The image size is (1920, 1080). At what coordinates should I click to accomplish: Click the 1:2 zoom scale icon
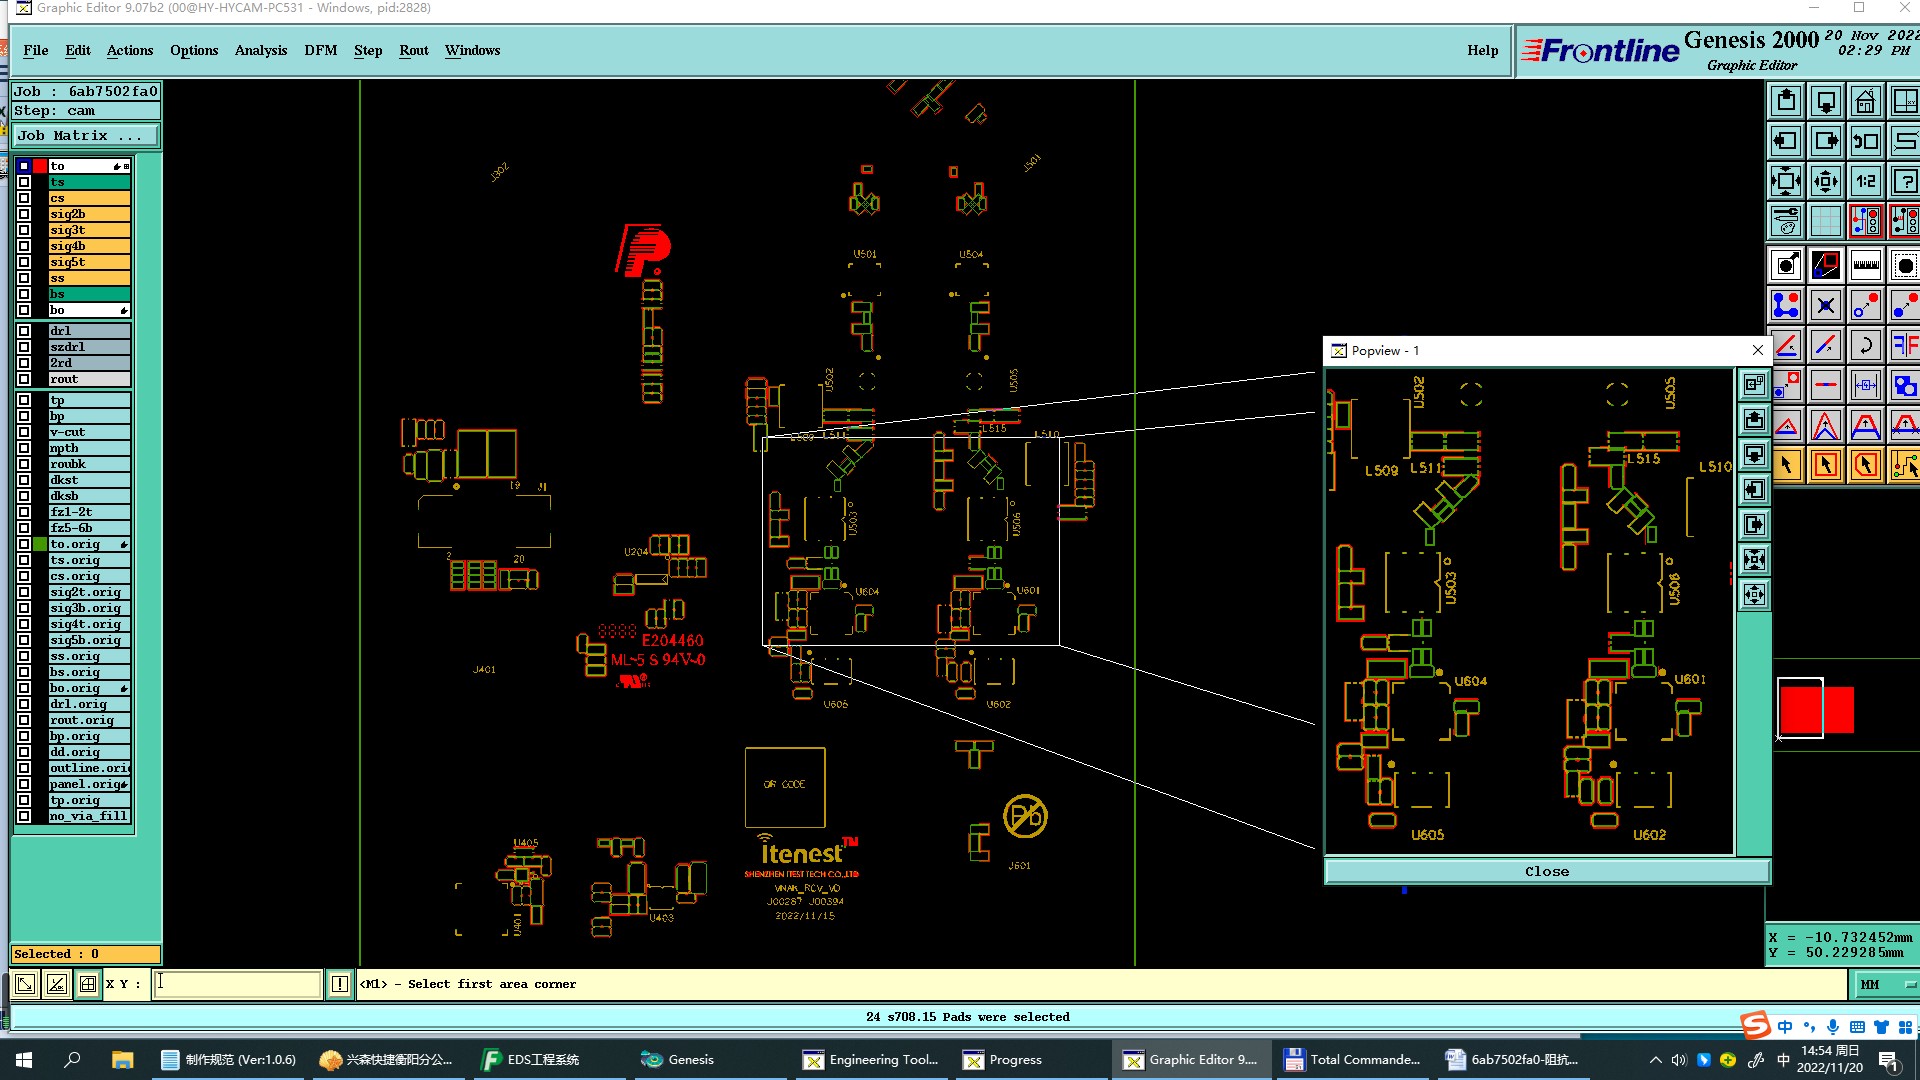pyautogui.click(x=1865, y=182)
